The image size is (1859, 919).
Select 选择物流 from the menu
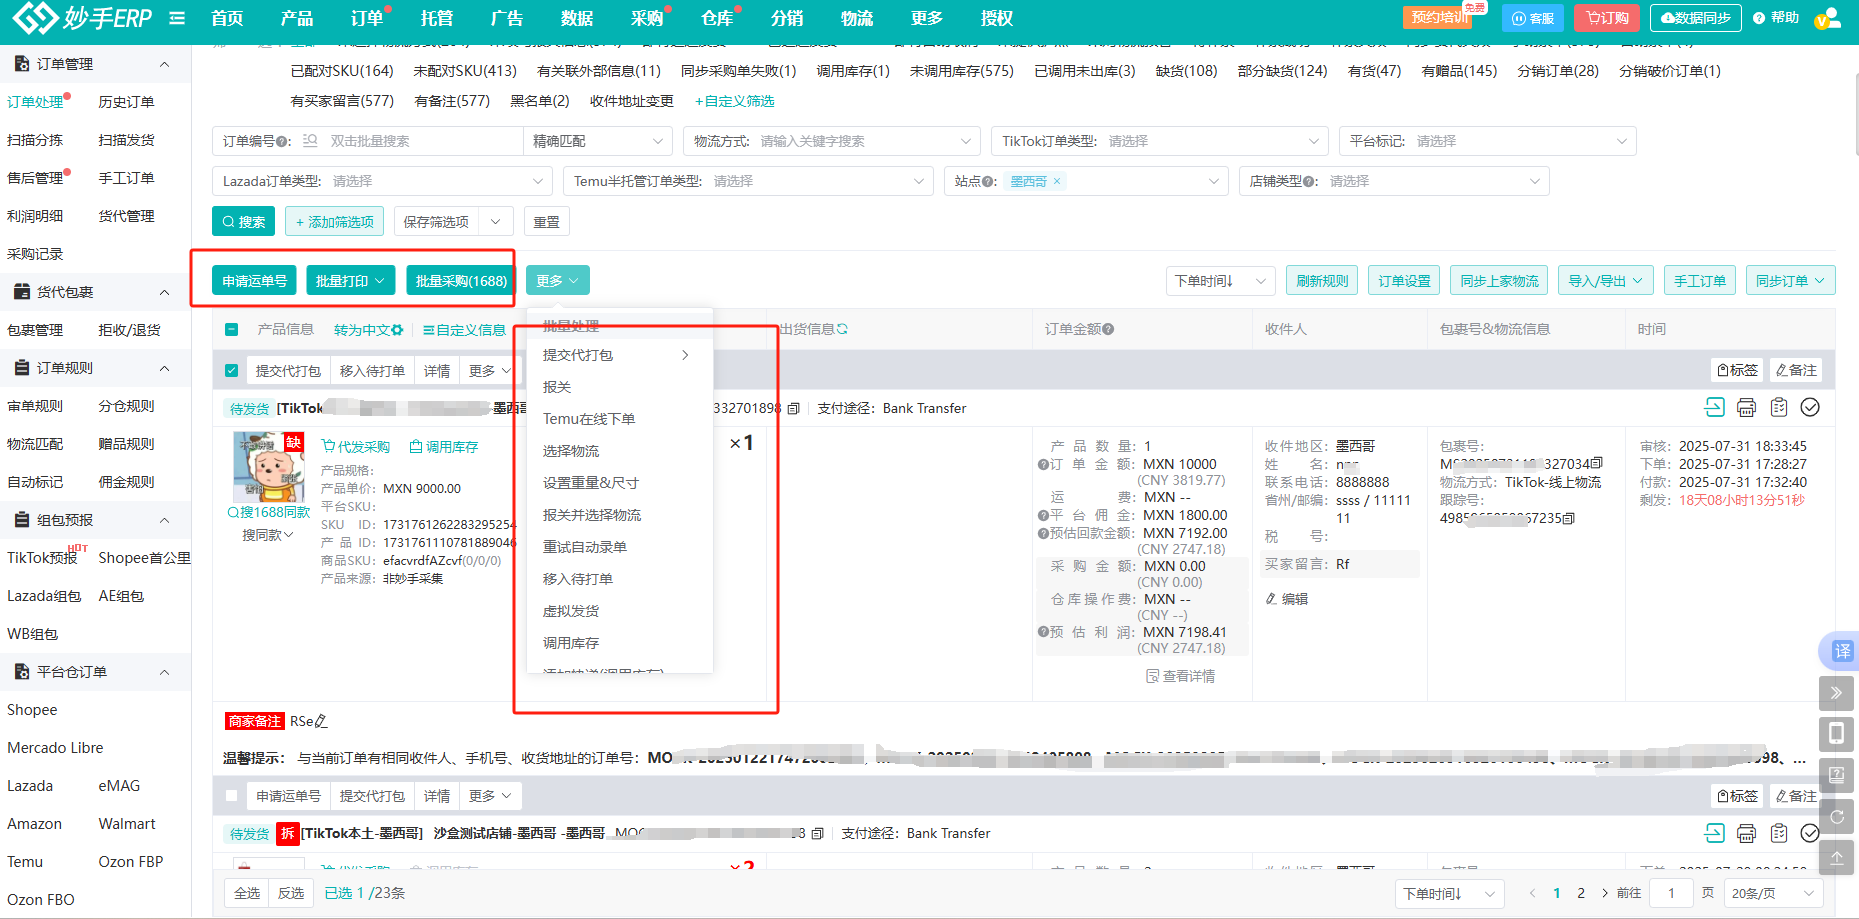(620, 451)
